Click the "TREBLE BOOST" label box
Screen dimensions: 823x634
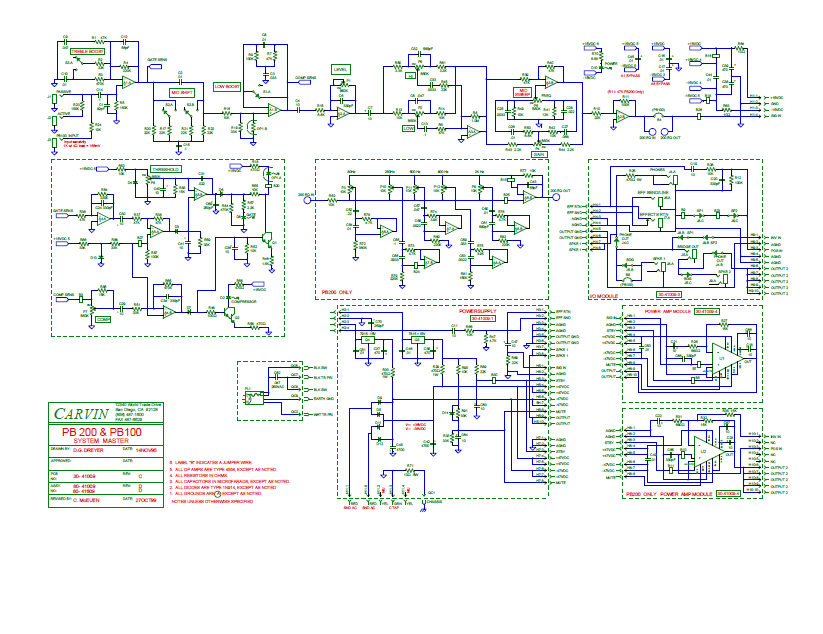(x=87, y=51)
